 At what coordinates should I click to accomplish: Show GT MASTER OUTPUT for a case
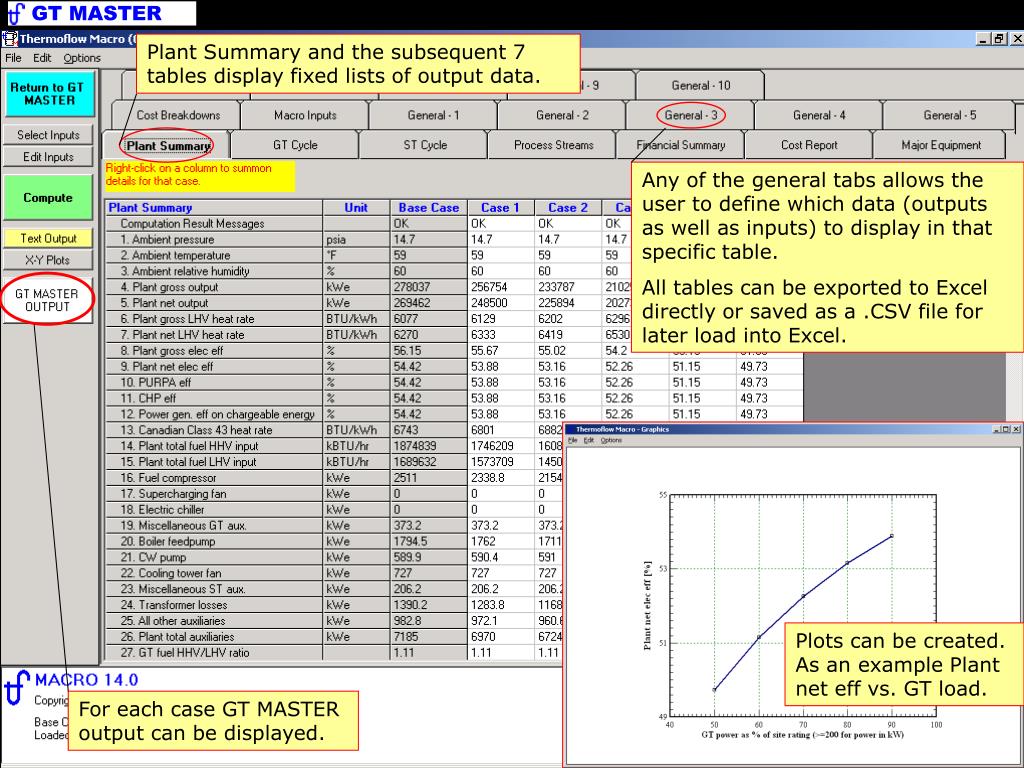(x=47, y=300)
